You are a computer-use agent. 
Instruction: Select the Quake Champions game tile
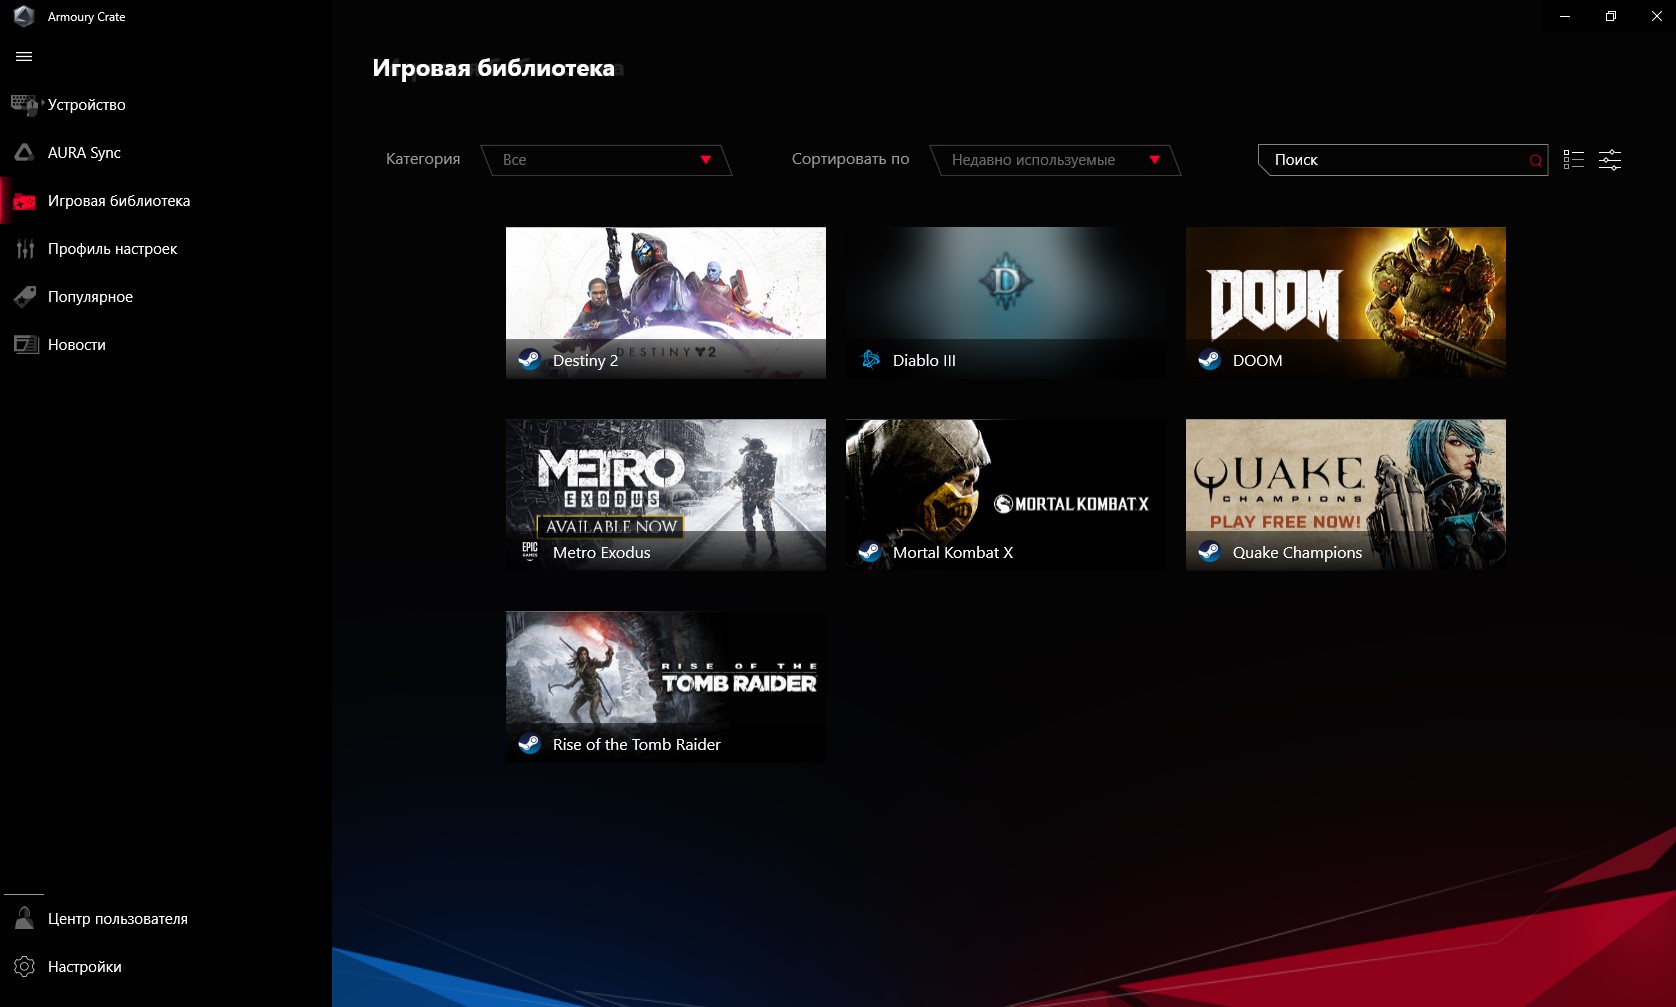click(1346, 495)
